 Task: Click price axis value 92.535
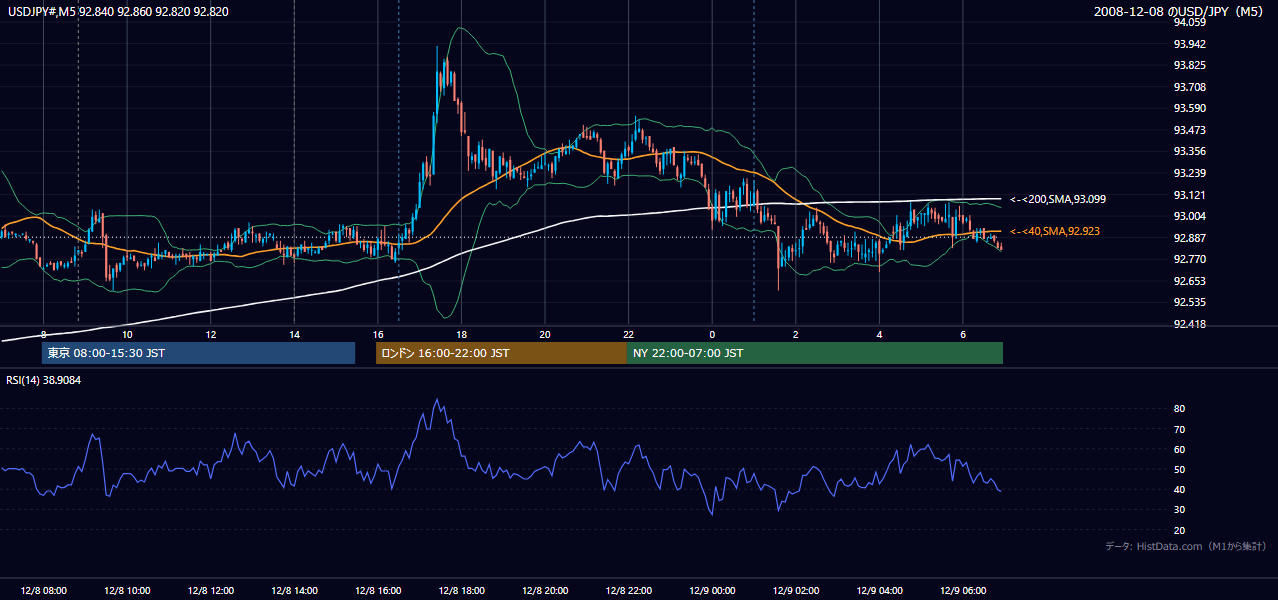[1190, 302]
